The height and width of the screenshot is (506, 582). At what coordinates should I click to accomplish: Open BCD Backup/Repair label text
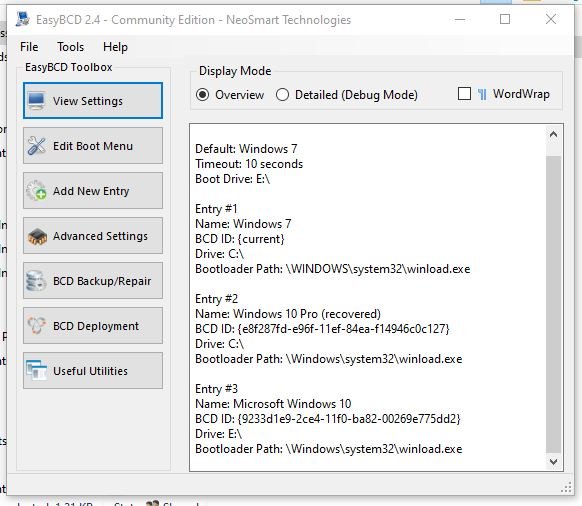[102, 281]
